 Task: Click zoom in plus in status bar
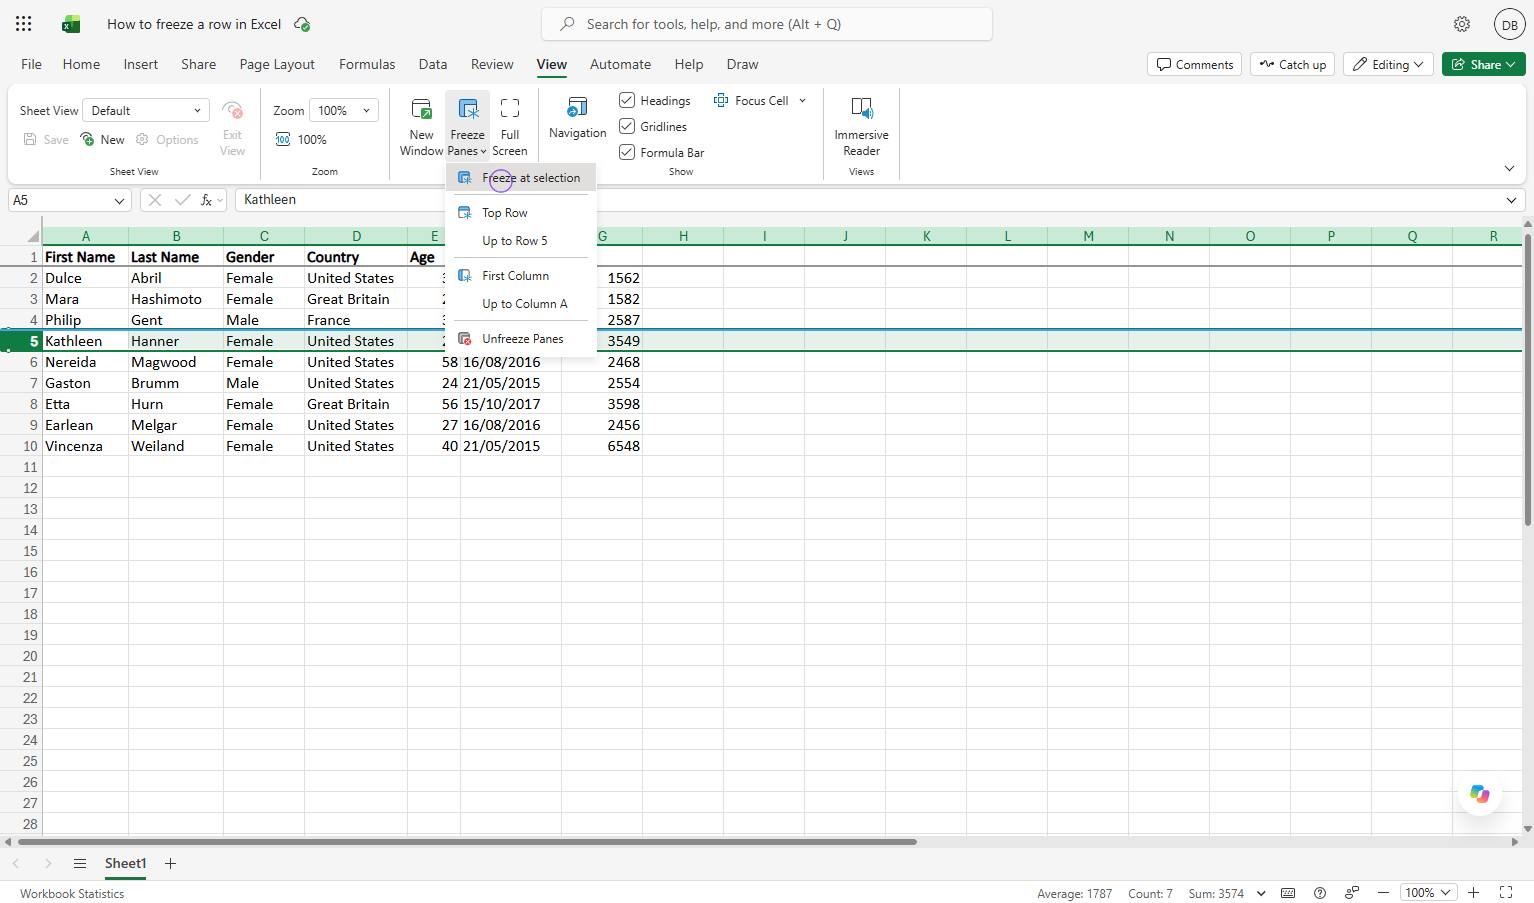point(1473,893)
